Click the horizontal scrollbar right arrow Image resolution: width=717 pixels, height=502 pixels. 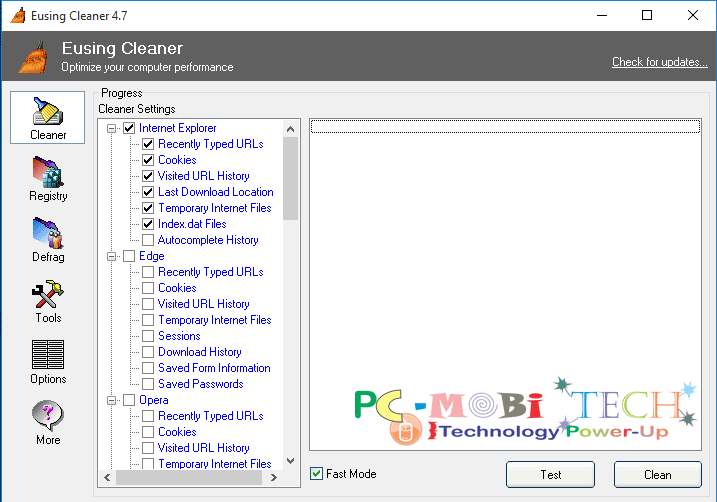coord(273,477)
